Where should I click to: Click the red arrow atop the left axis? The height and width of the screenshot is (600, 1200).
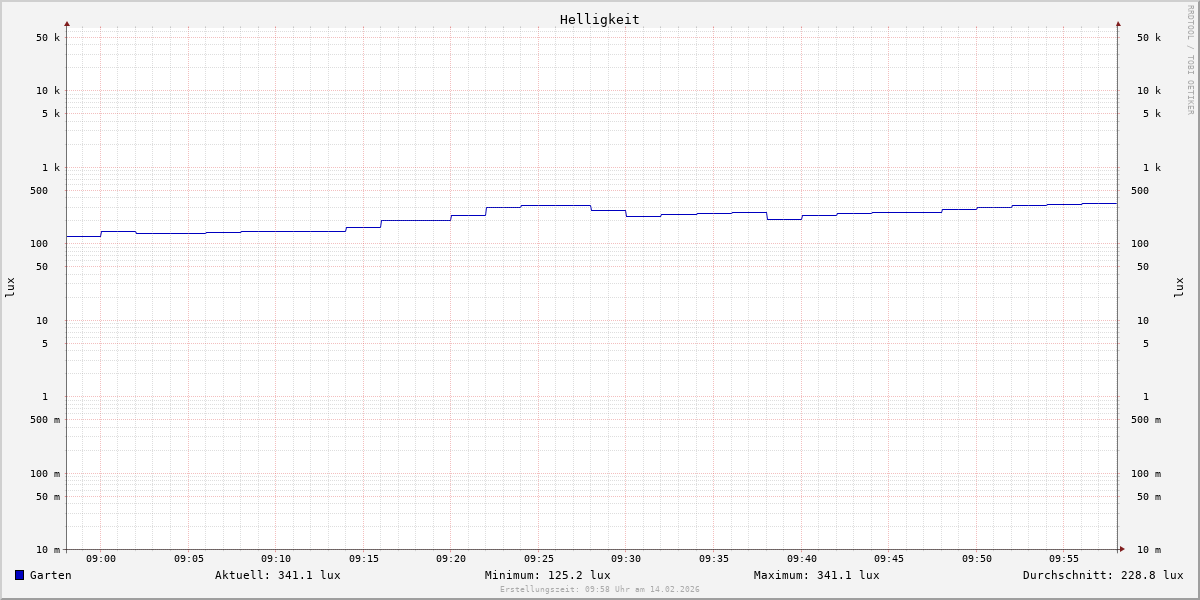pos(67,23)
